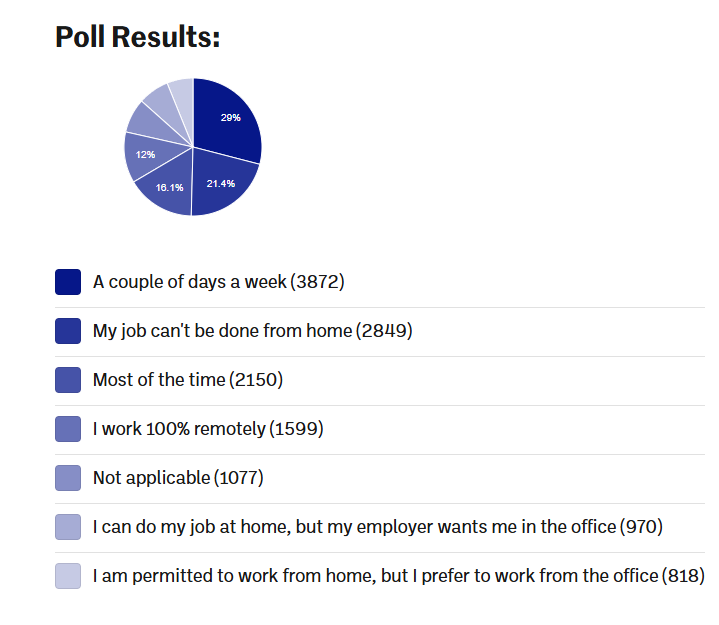Click the 16.1% pie chart slice
Screen dimensions: 719x625
168,188
